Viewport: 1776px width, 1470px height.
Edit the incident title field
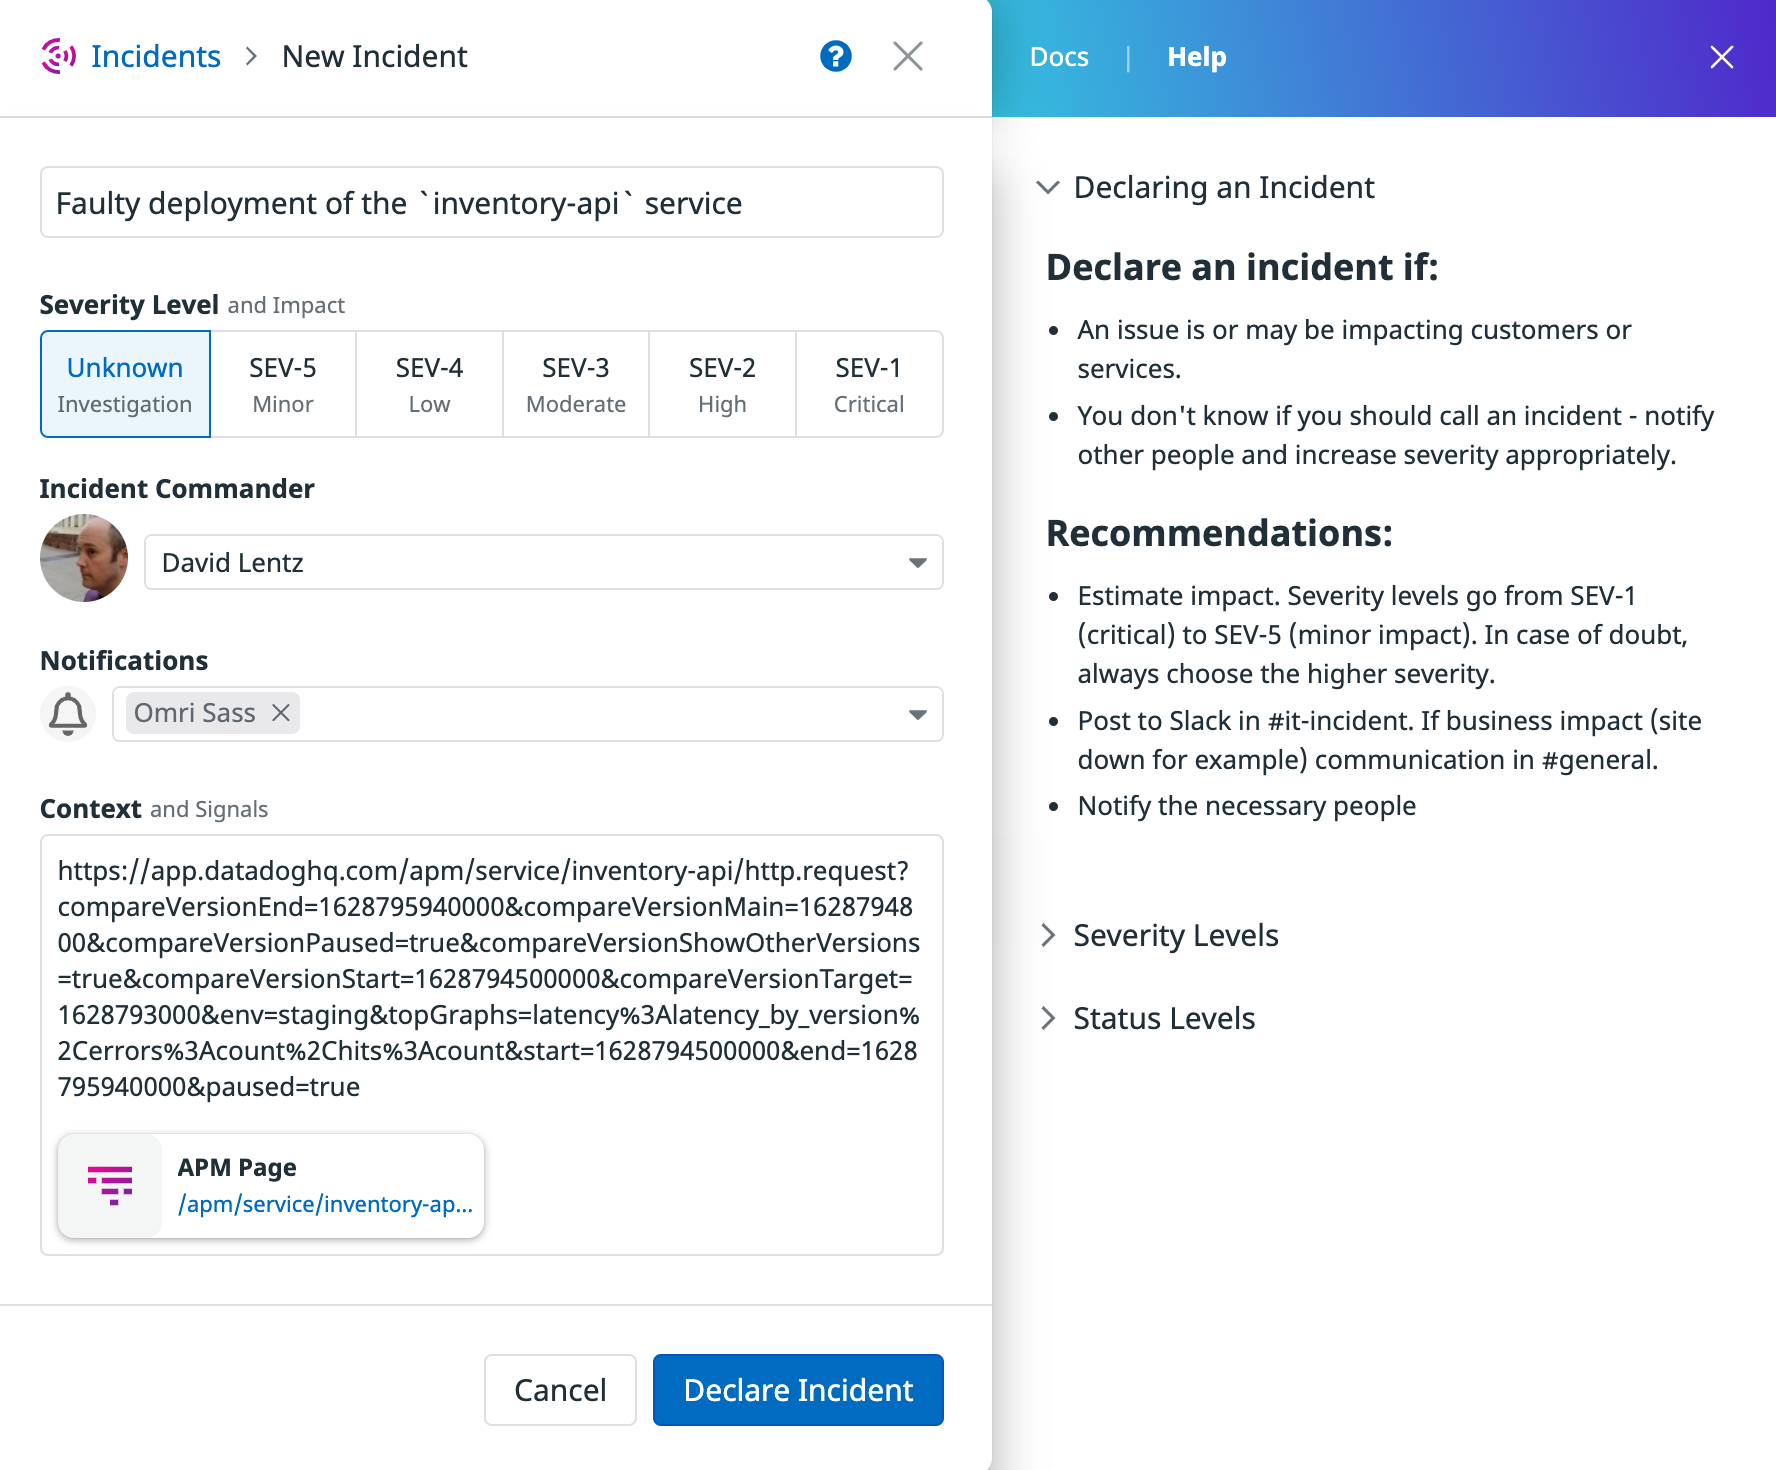[491, 202]
